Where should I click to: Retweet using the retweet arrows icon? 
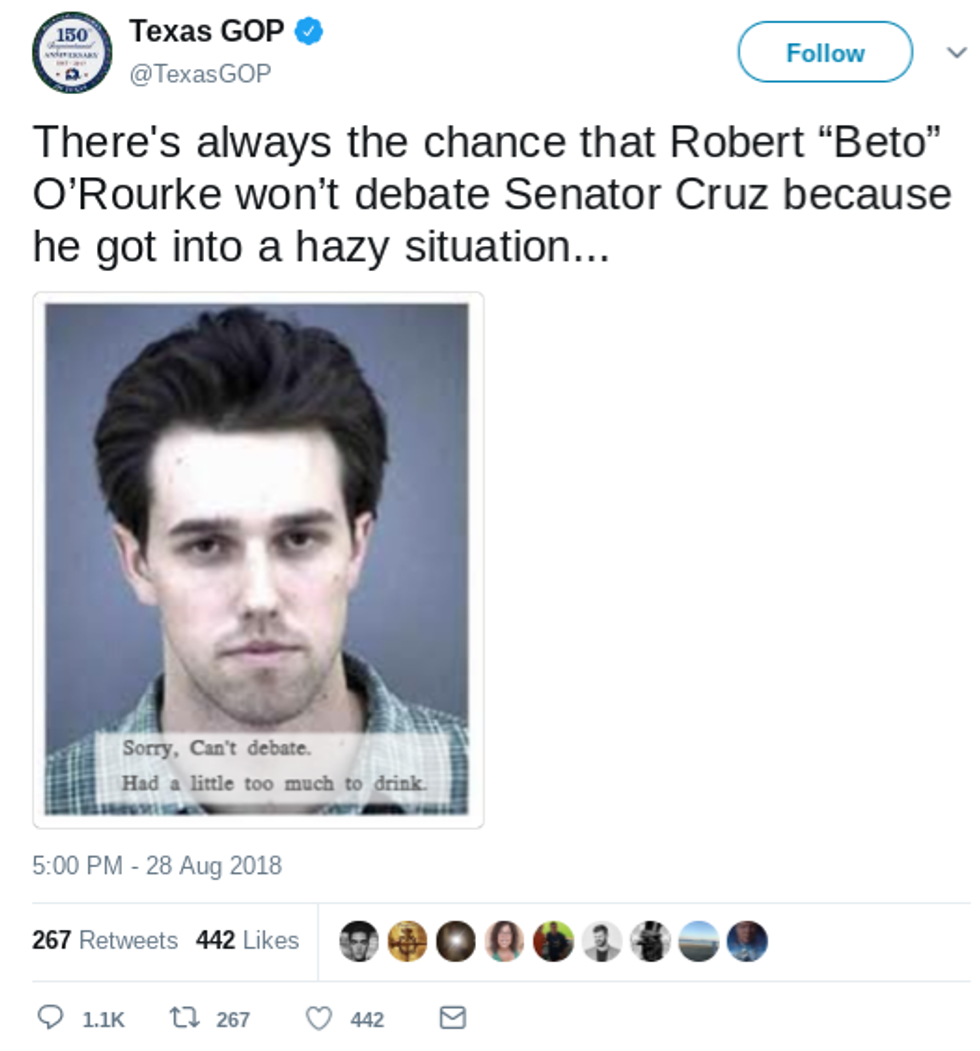tap(185, 1018)
